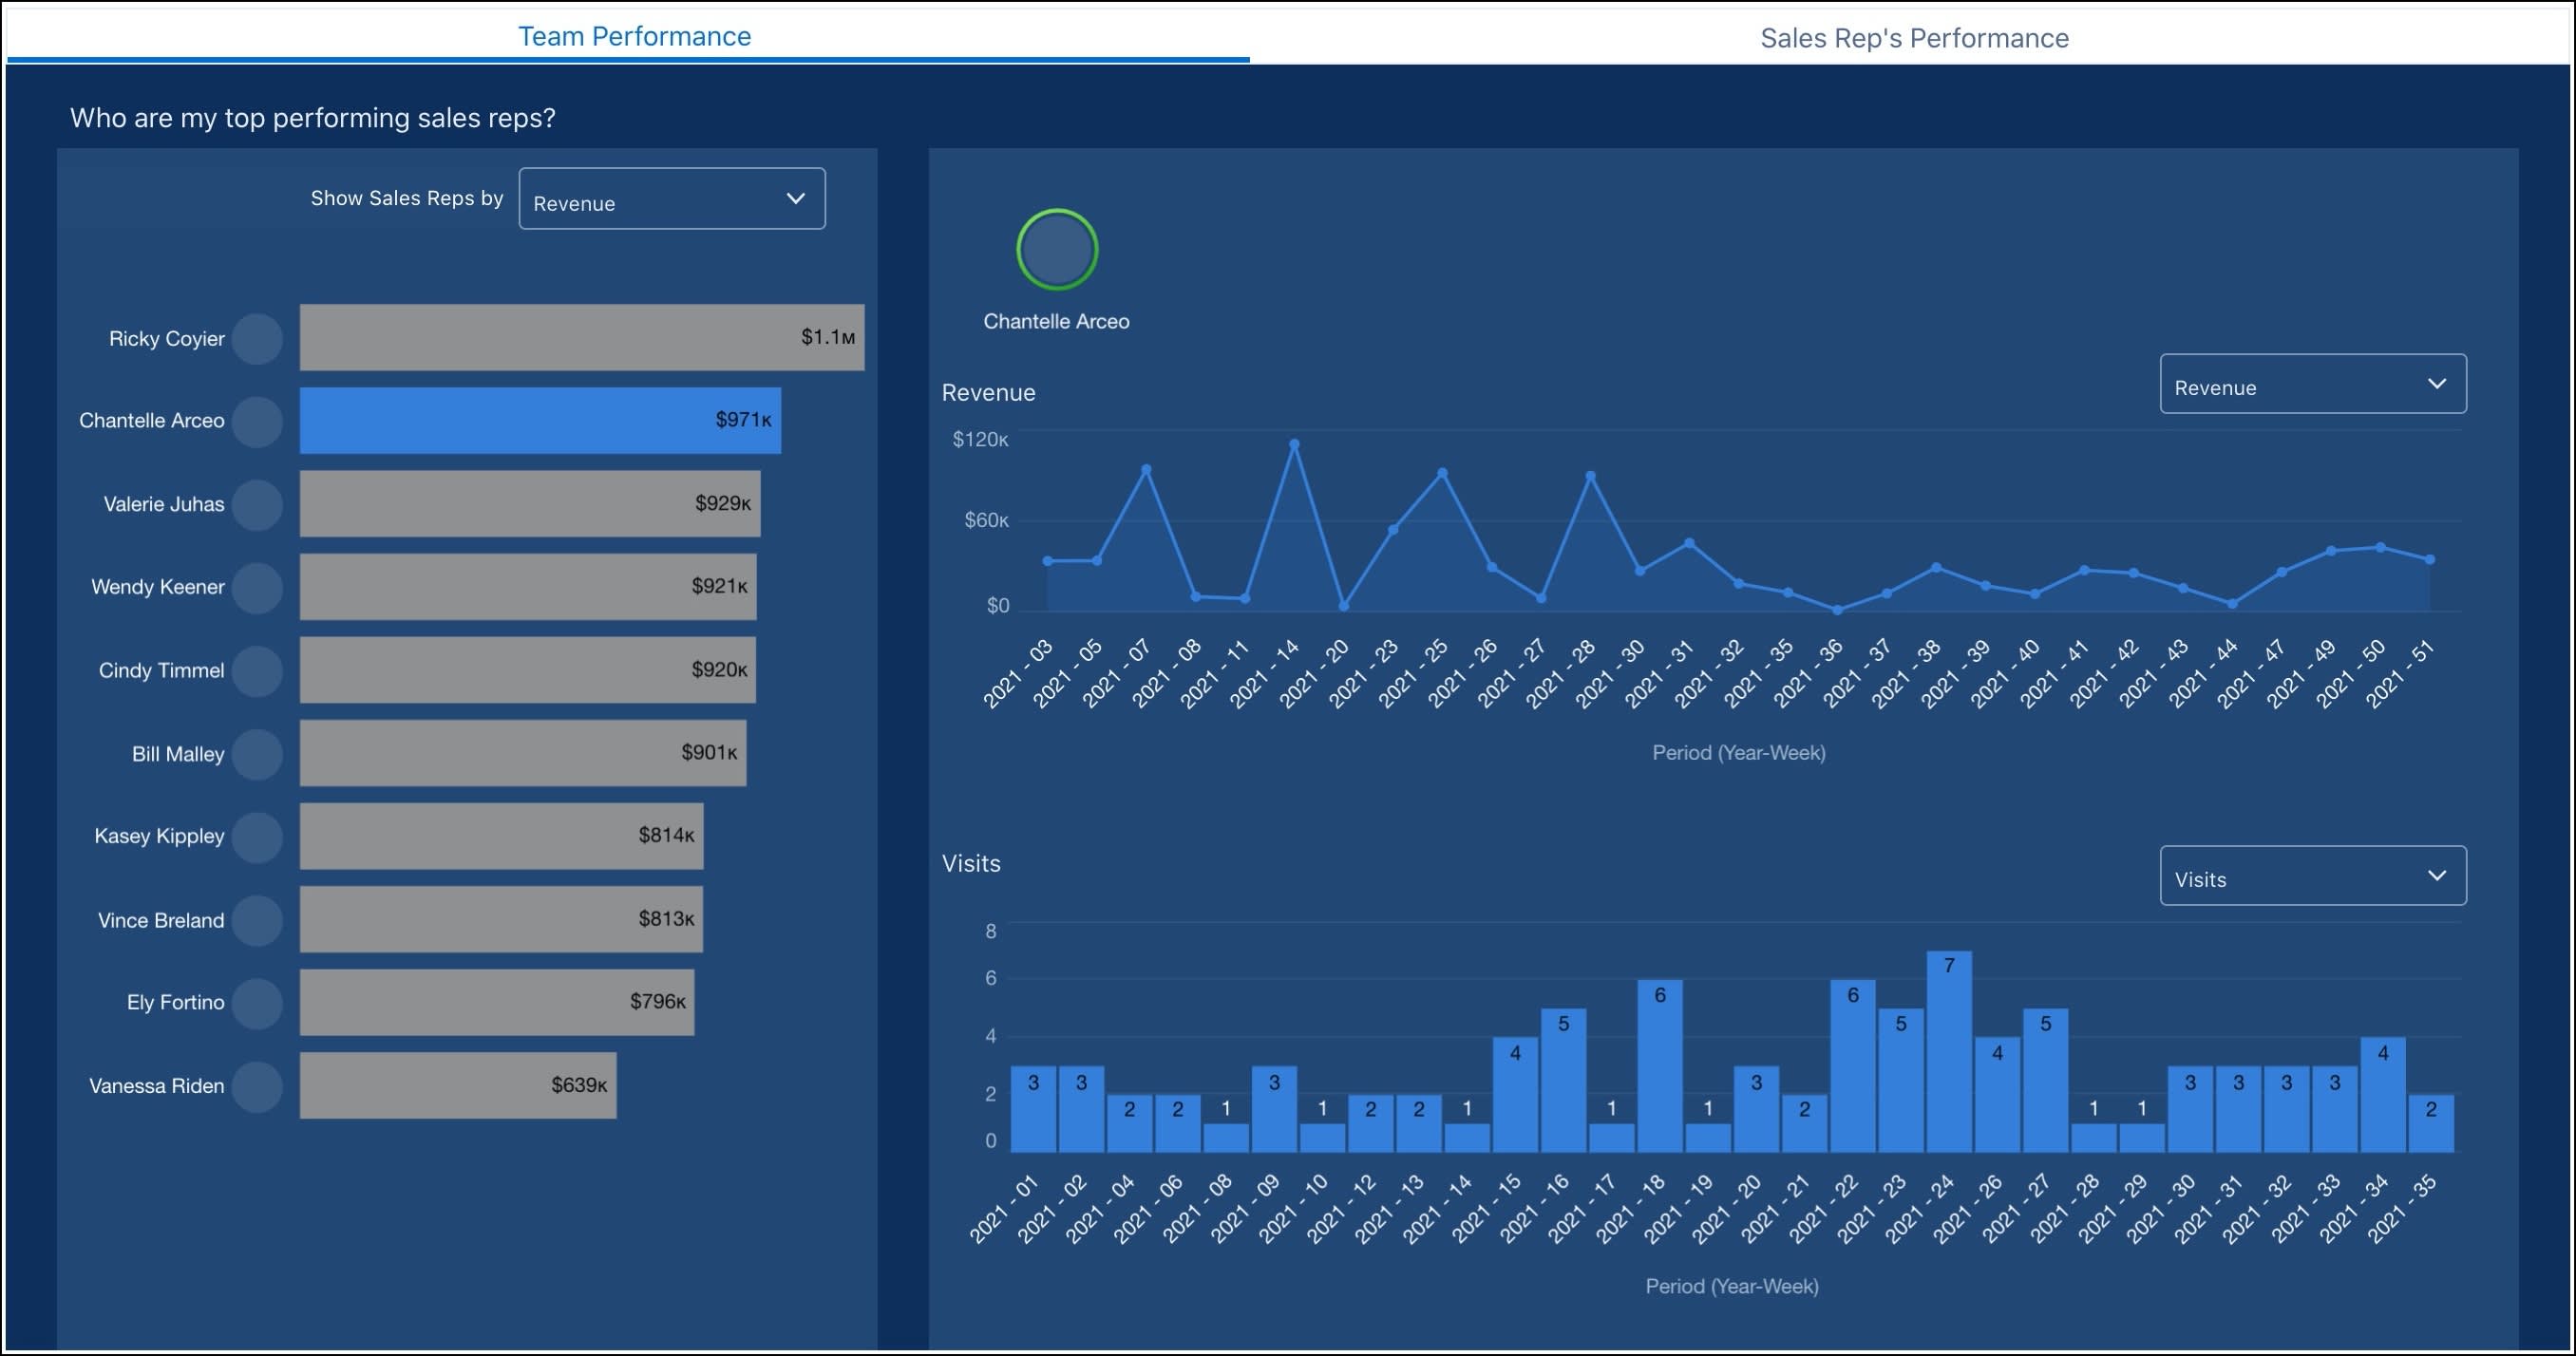Click Valerie Juhas's avatar icon
Image resolution: width=2576 pixels, height=1356 pixels.
[x=257, y=505]
